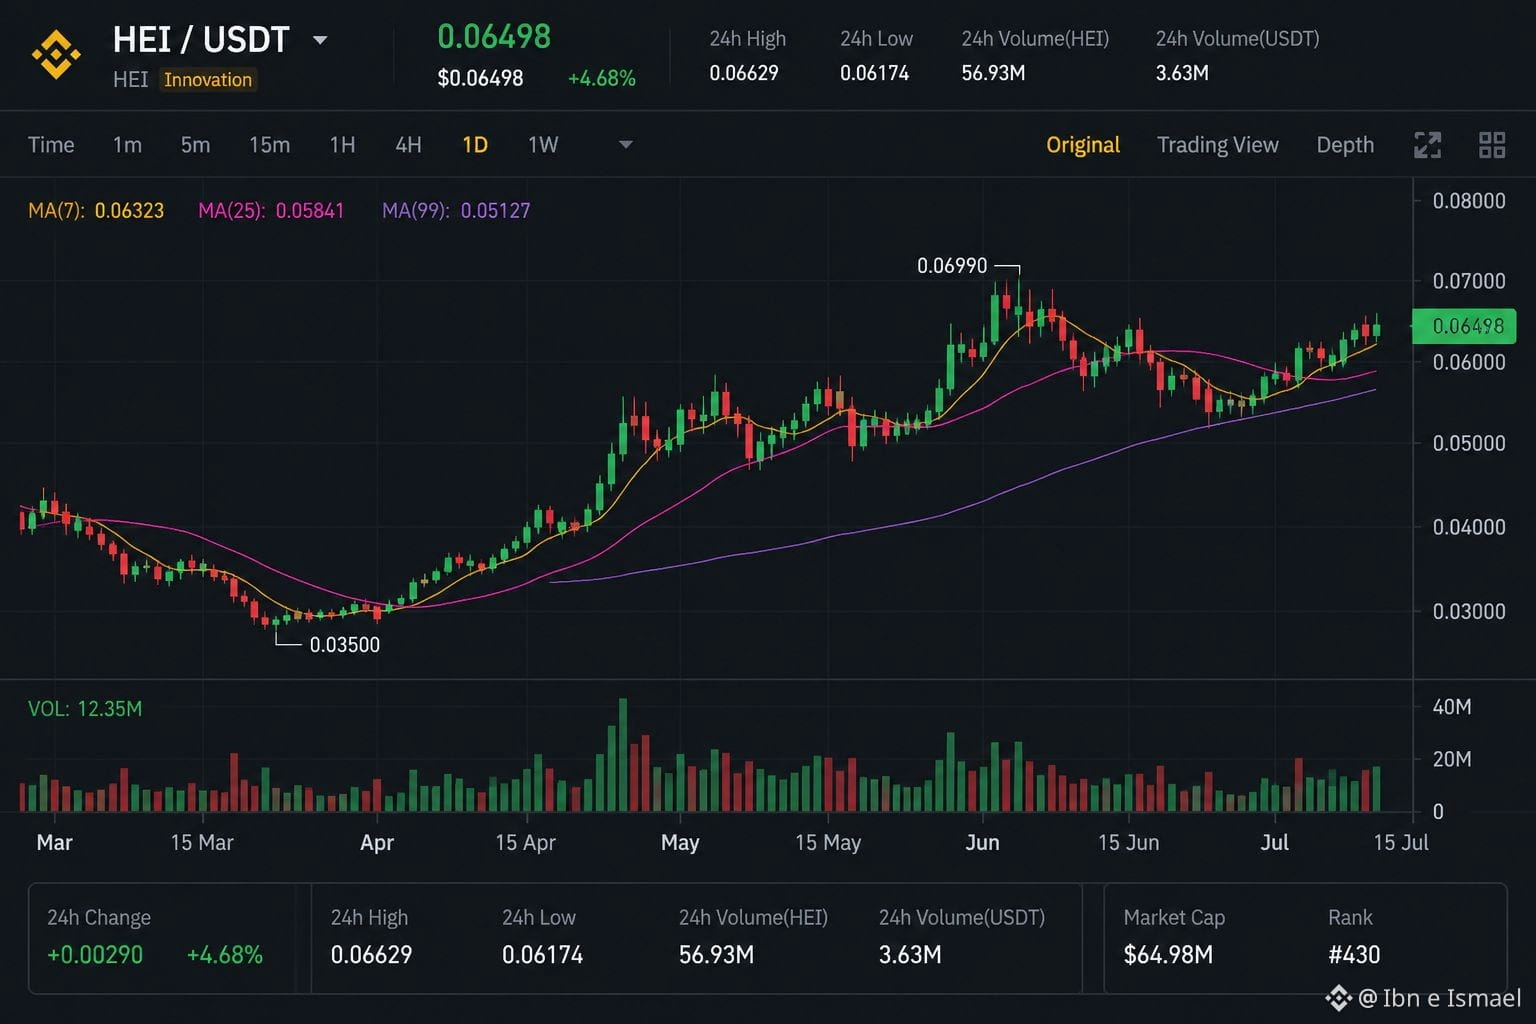Expand more intervals dropdown arrow
The height and width of the screenshot is (1024, 1536).
[626, 145]
